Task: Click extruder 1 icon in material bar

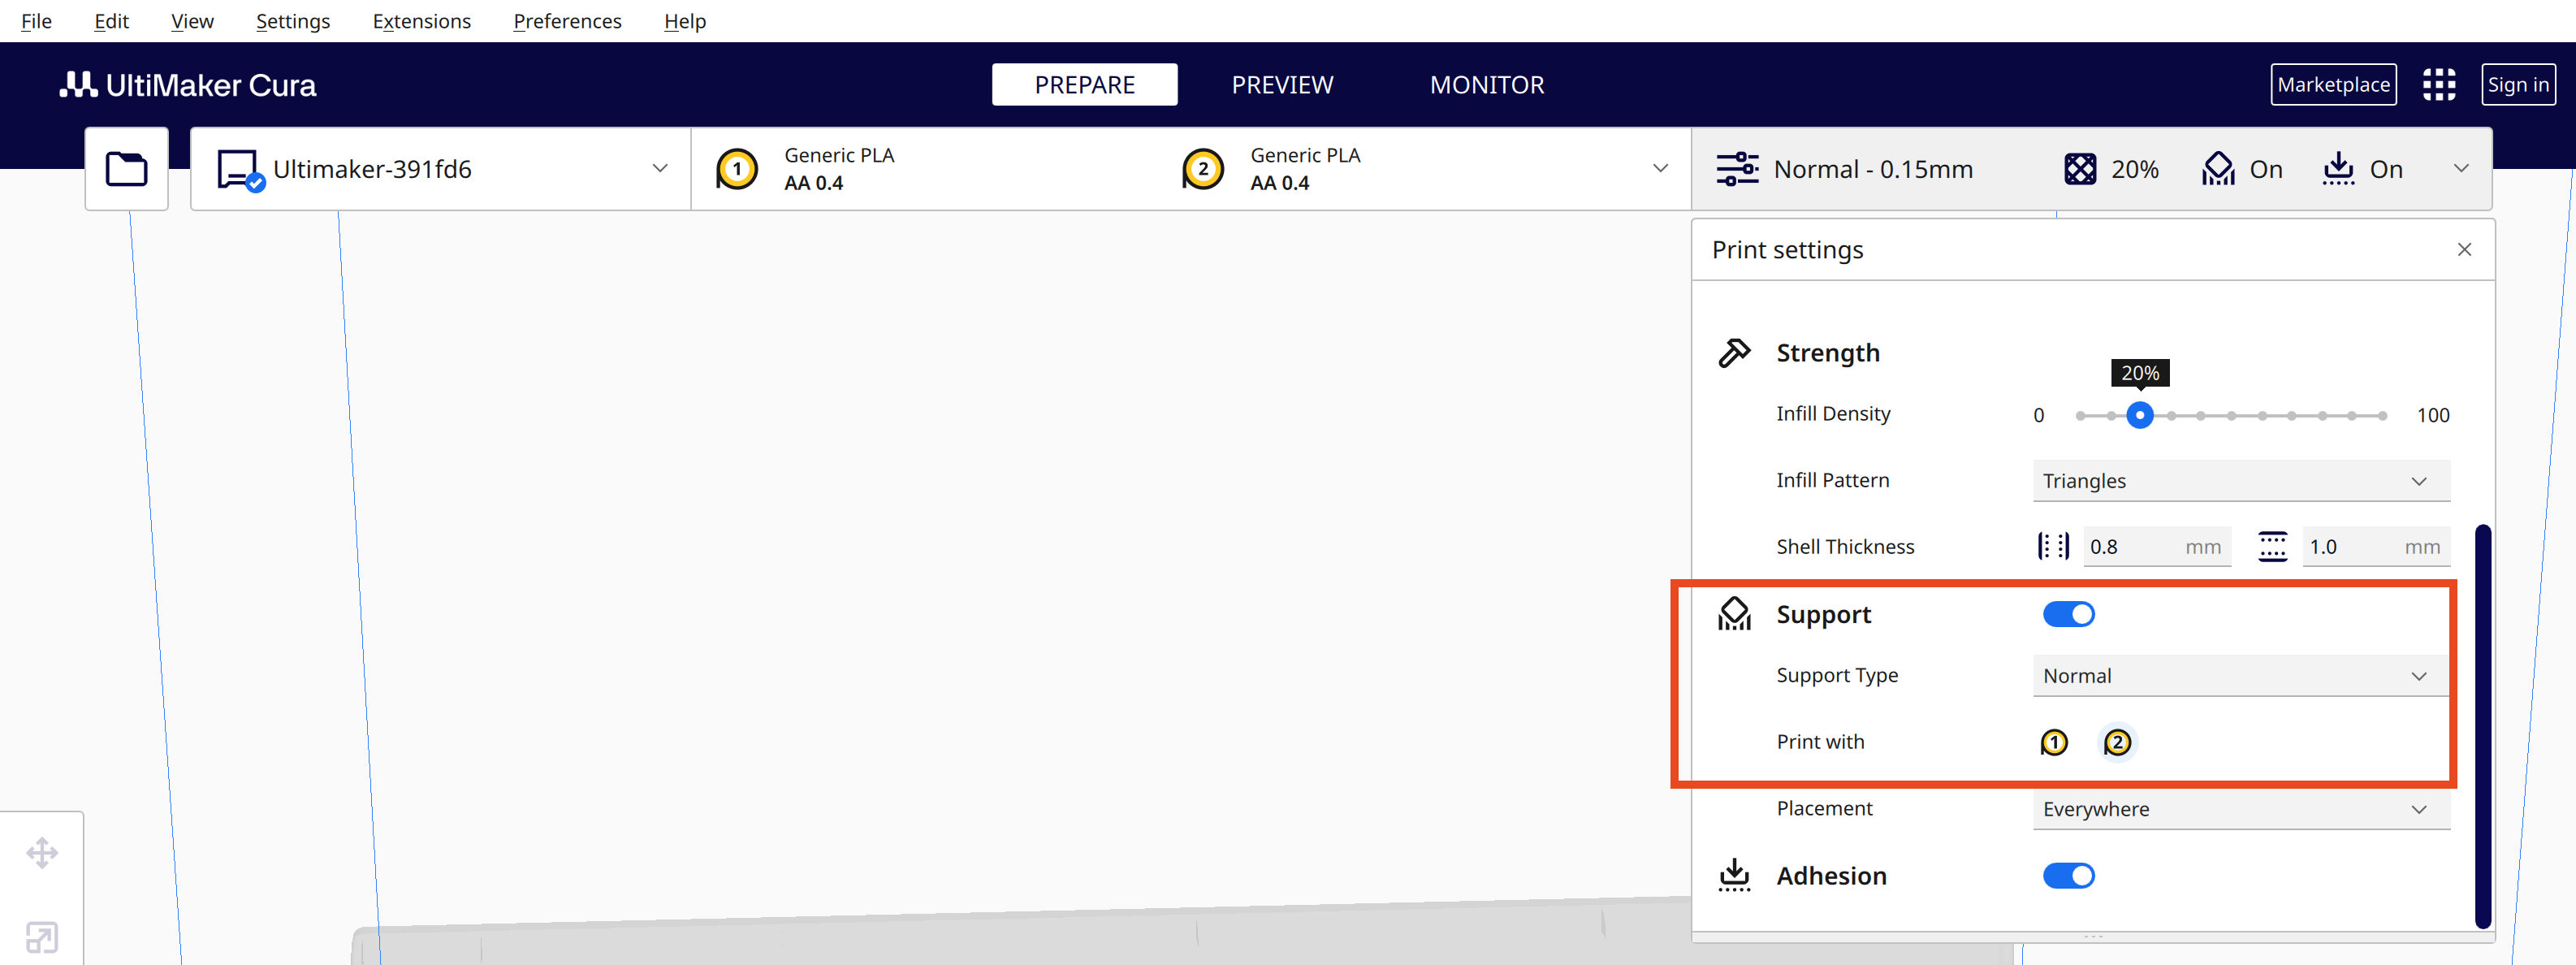Action: 737,169
